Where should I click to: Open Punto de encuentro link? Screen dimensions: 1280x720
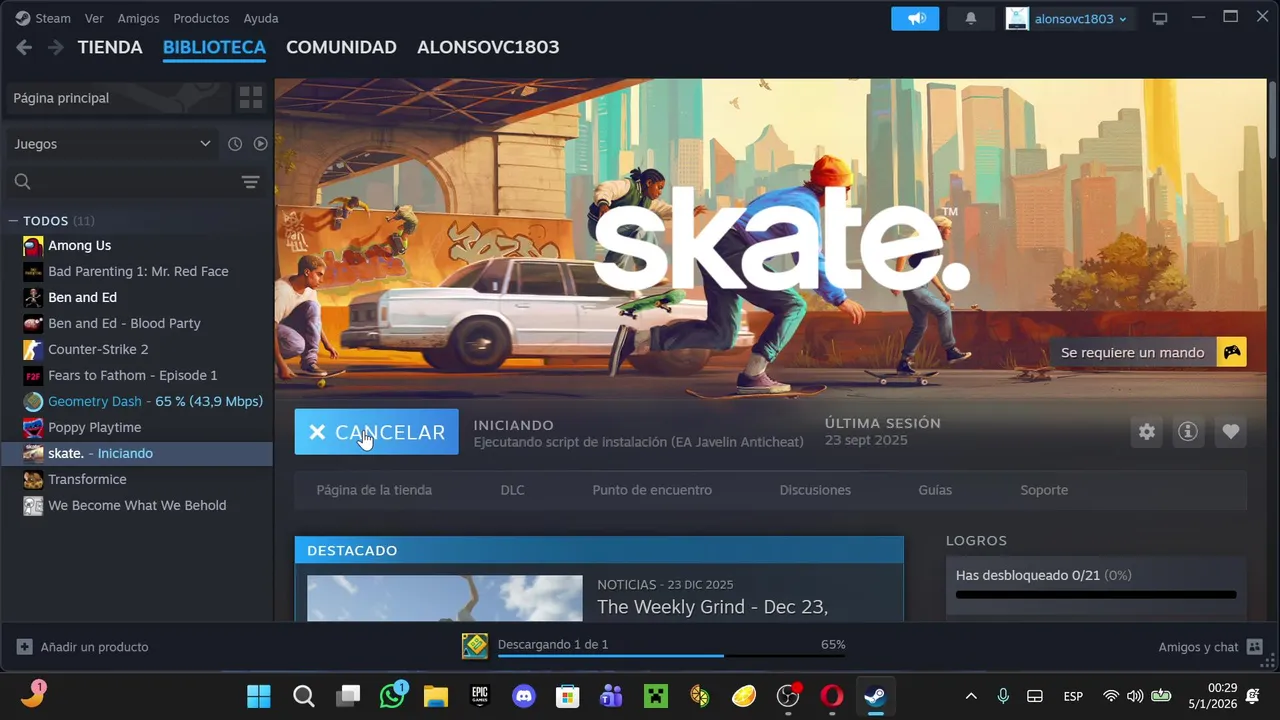tap(652, 490)
